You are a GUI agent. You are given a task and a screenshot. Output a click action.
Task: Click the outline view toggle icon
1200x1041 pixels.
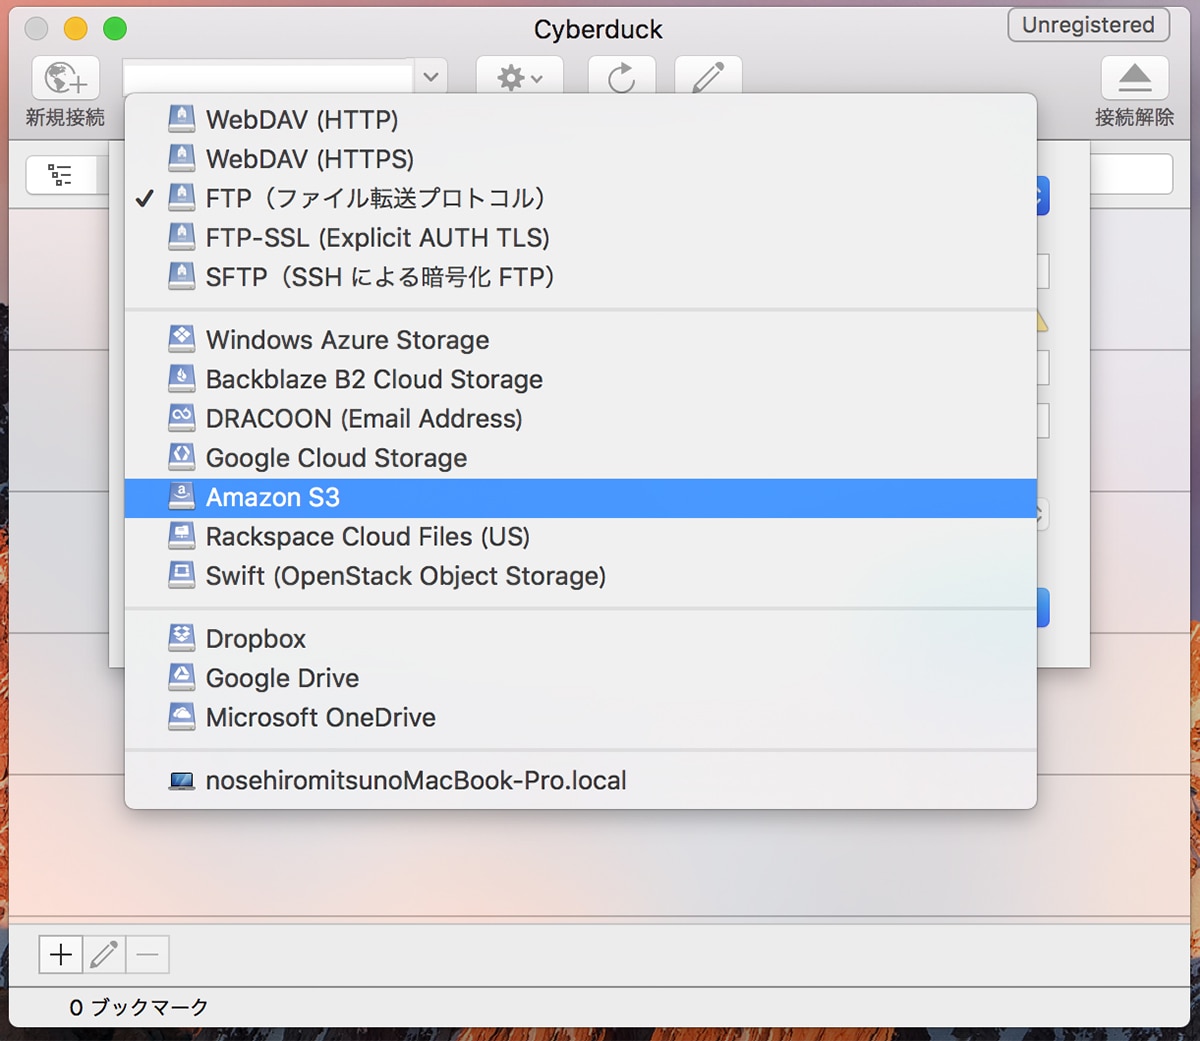pyautogui.click(x=60, y=175)
